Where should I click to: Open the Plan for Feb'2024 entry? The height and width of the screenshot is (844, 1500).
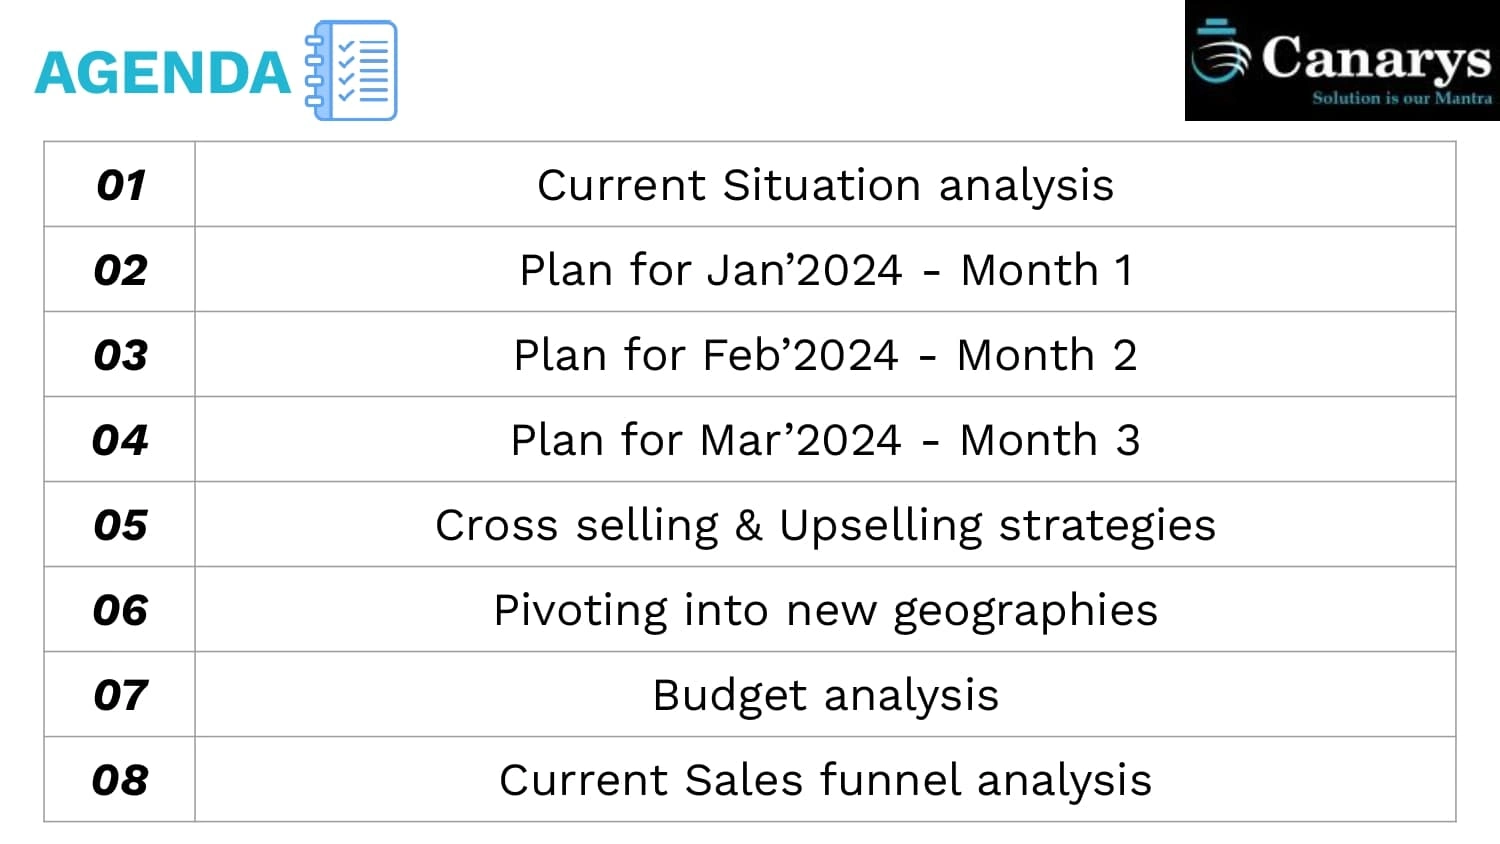point(825,355)
